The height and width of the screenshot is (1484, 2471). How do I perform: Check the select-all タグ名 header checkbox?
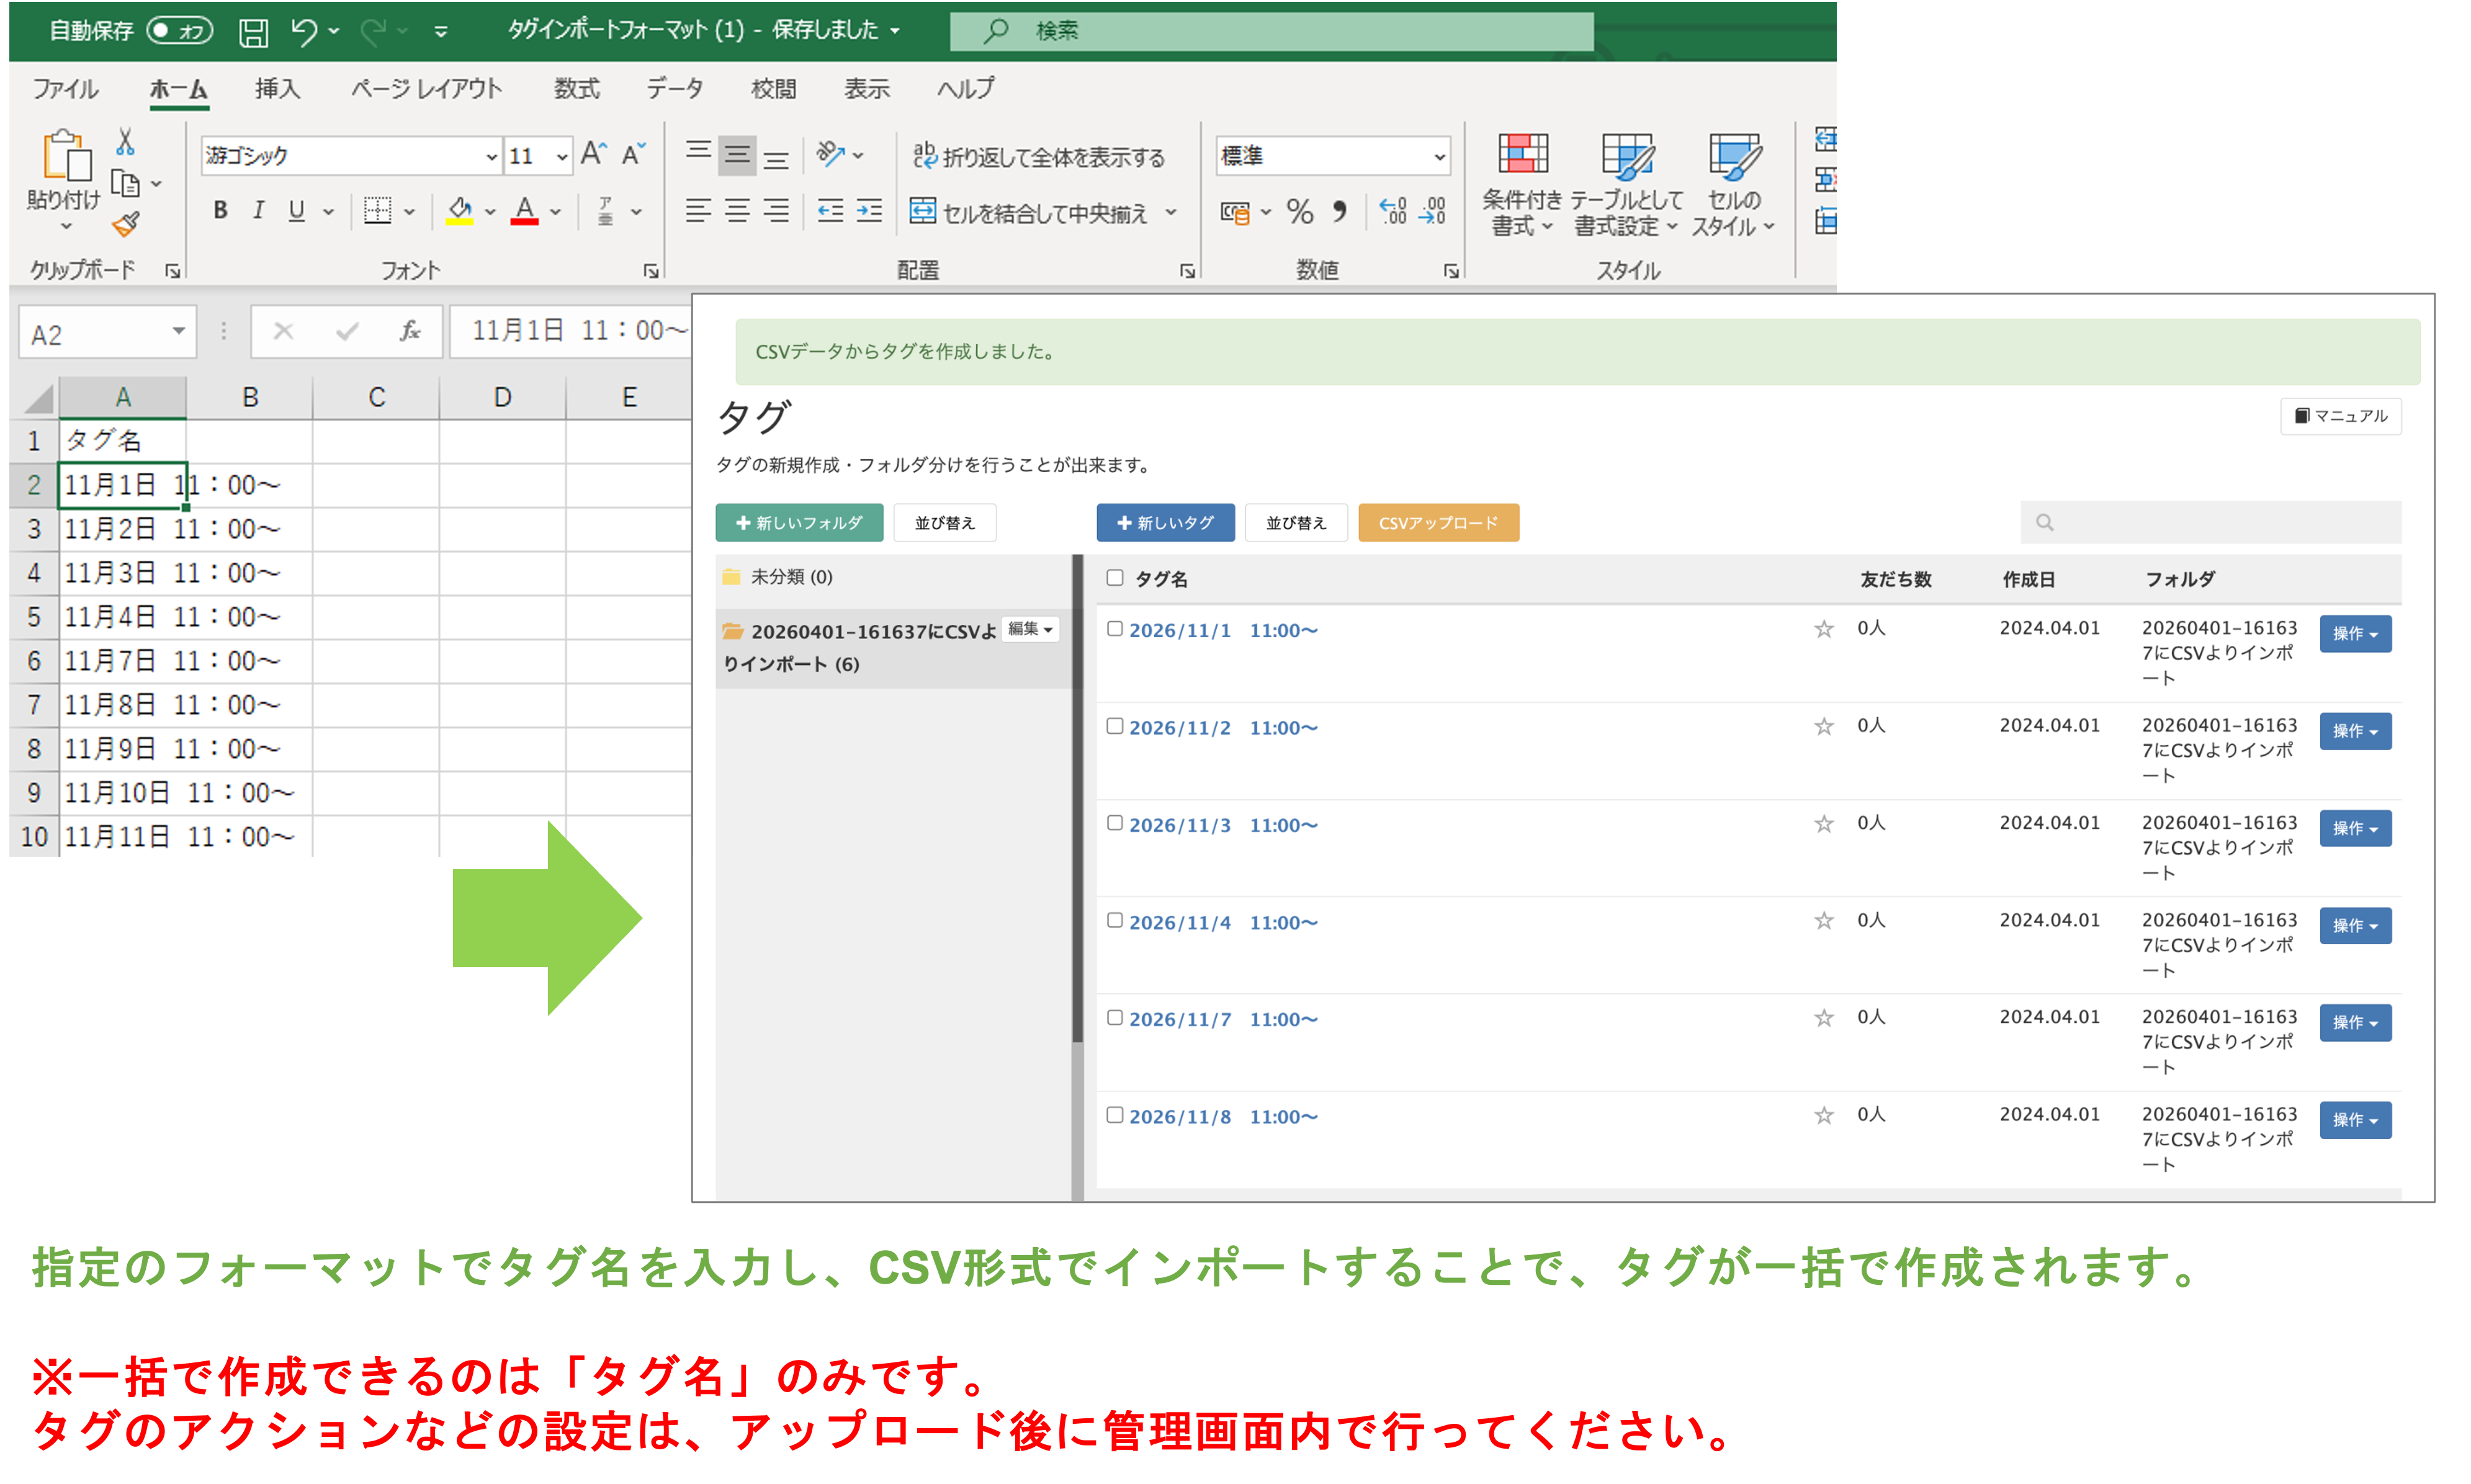click(1114, 578)
